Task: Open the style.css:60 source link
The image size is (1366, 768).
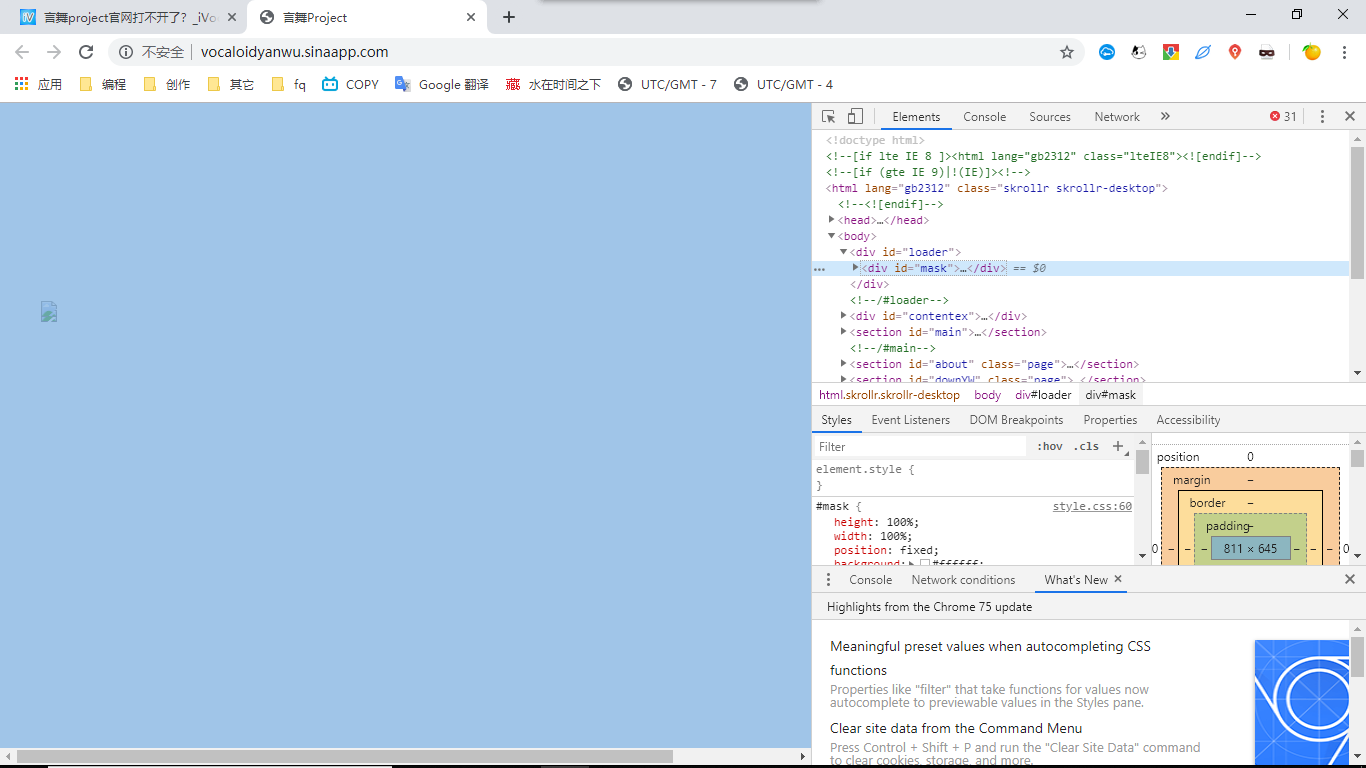Action: pos(1092,507)
